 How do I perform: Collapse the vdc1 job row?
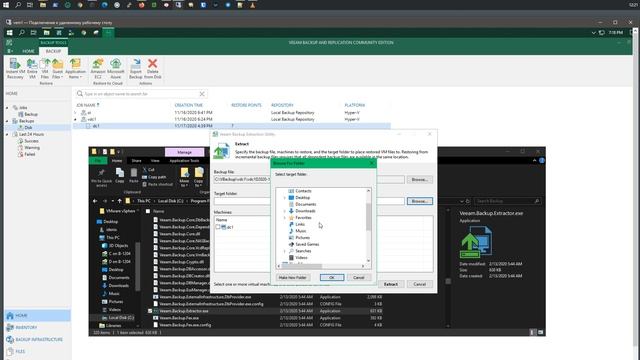pos(76,119)
